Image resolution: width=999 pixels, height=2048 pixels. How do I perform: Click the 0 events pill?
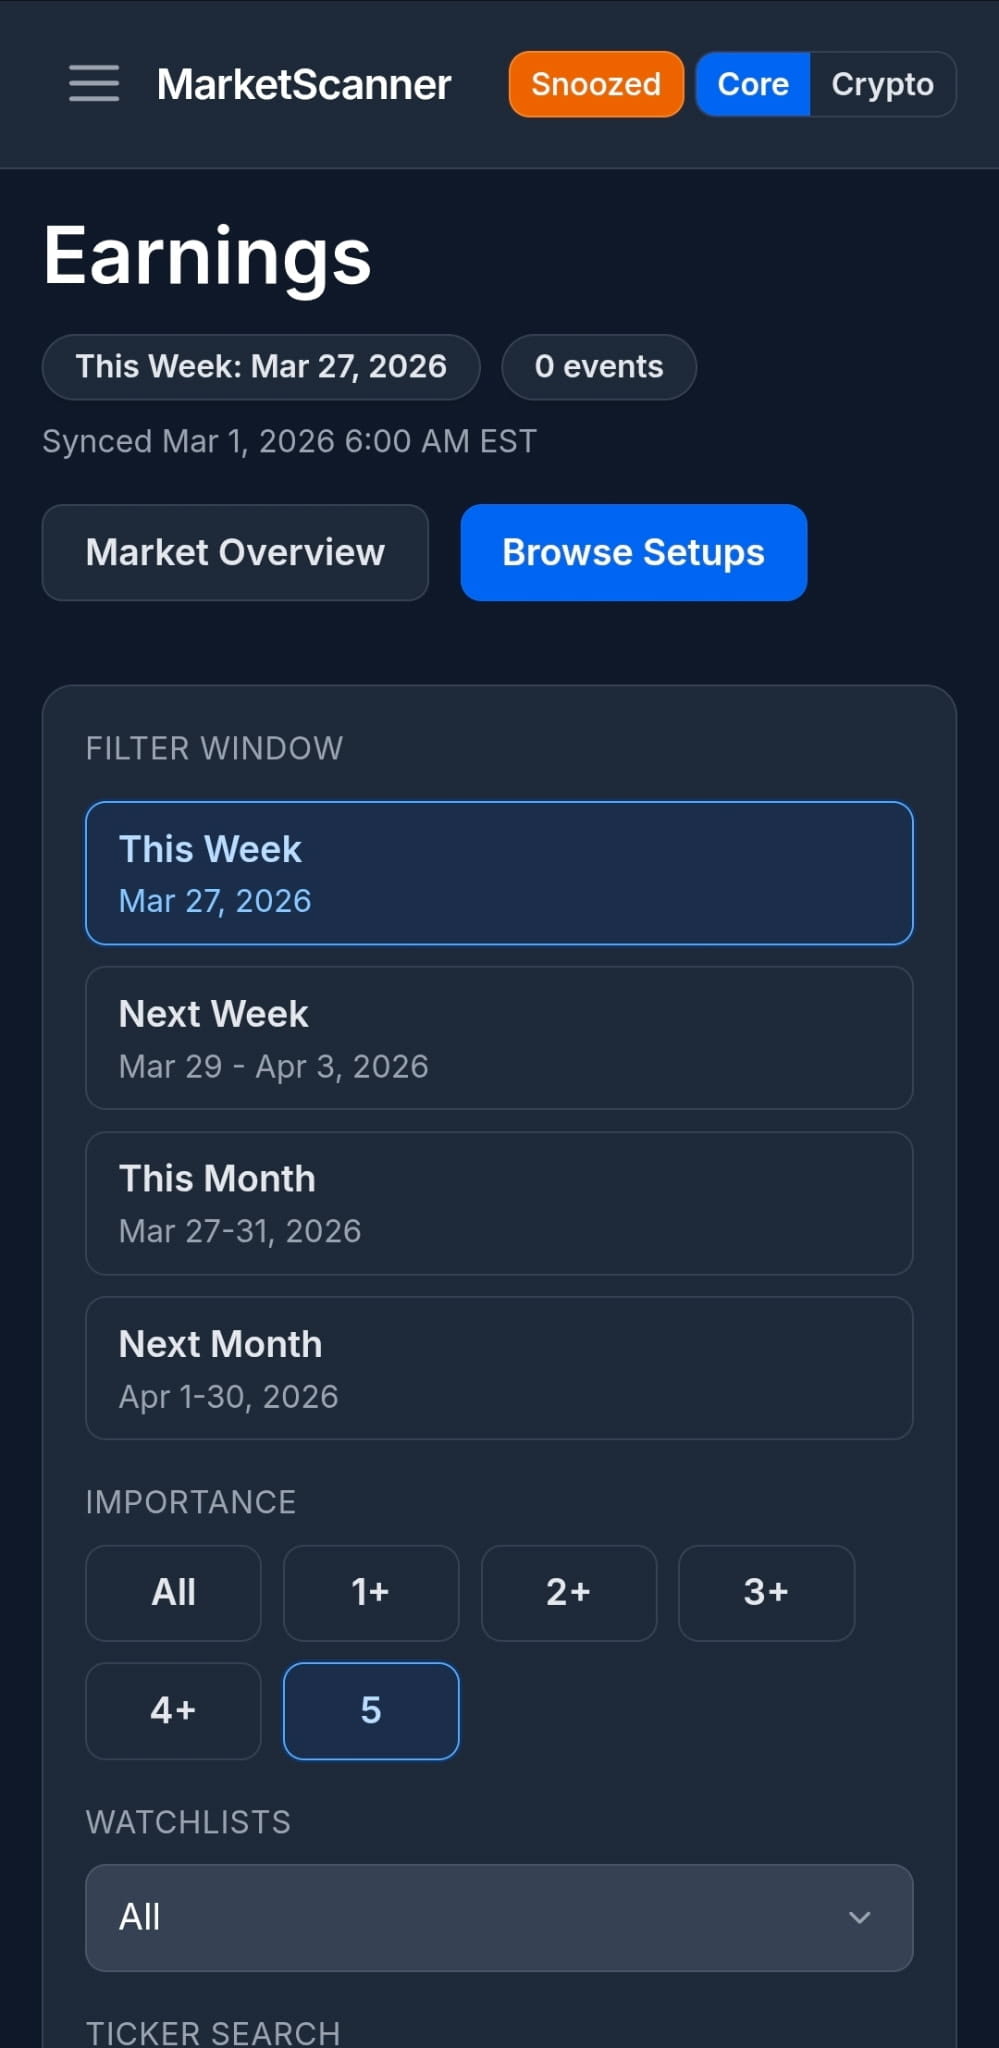598,367
